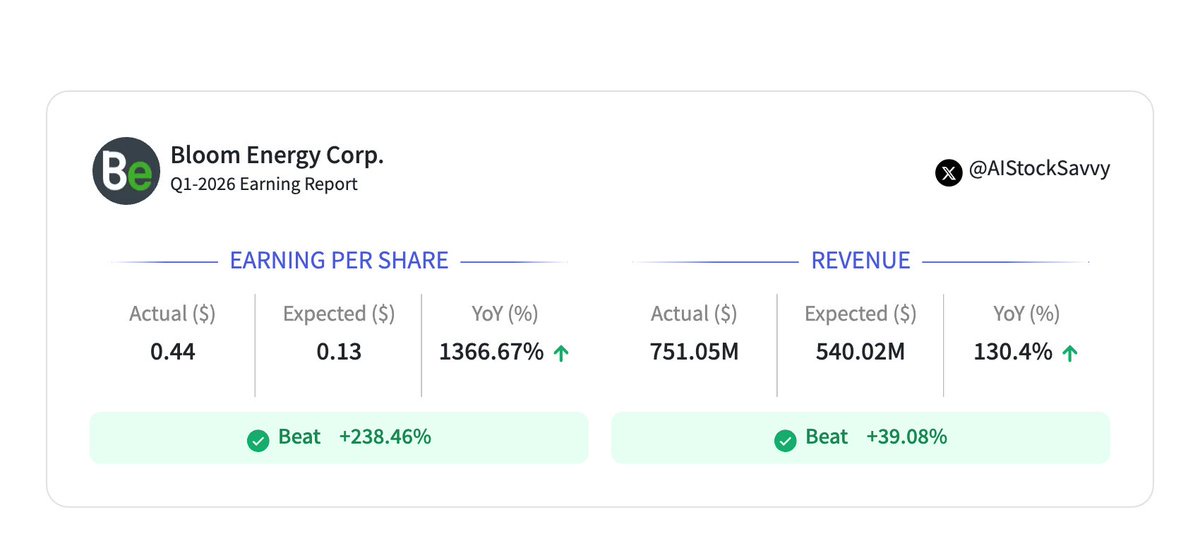Click the checkmark icon in EPS Beat banner

tap(258, 439)
